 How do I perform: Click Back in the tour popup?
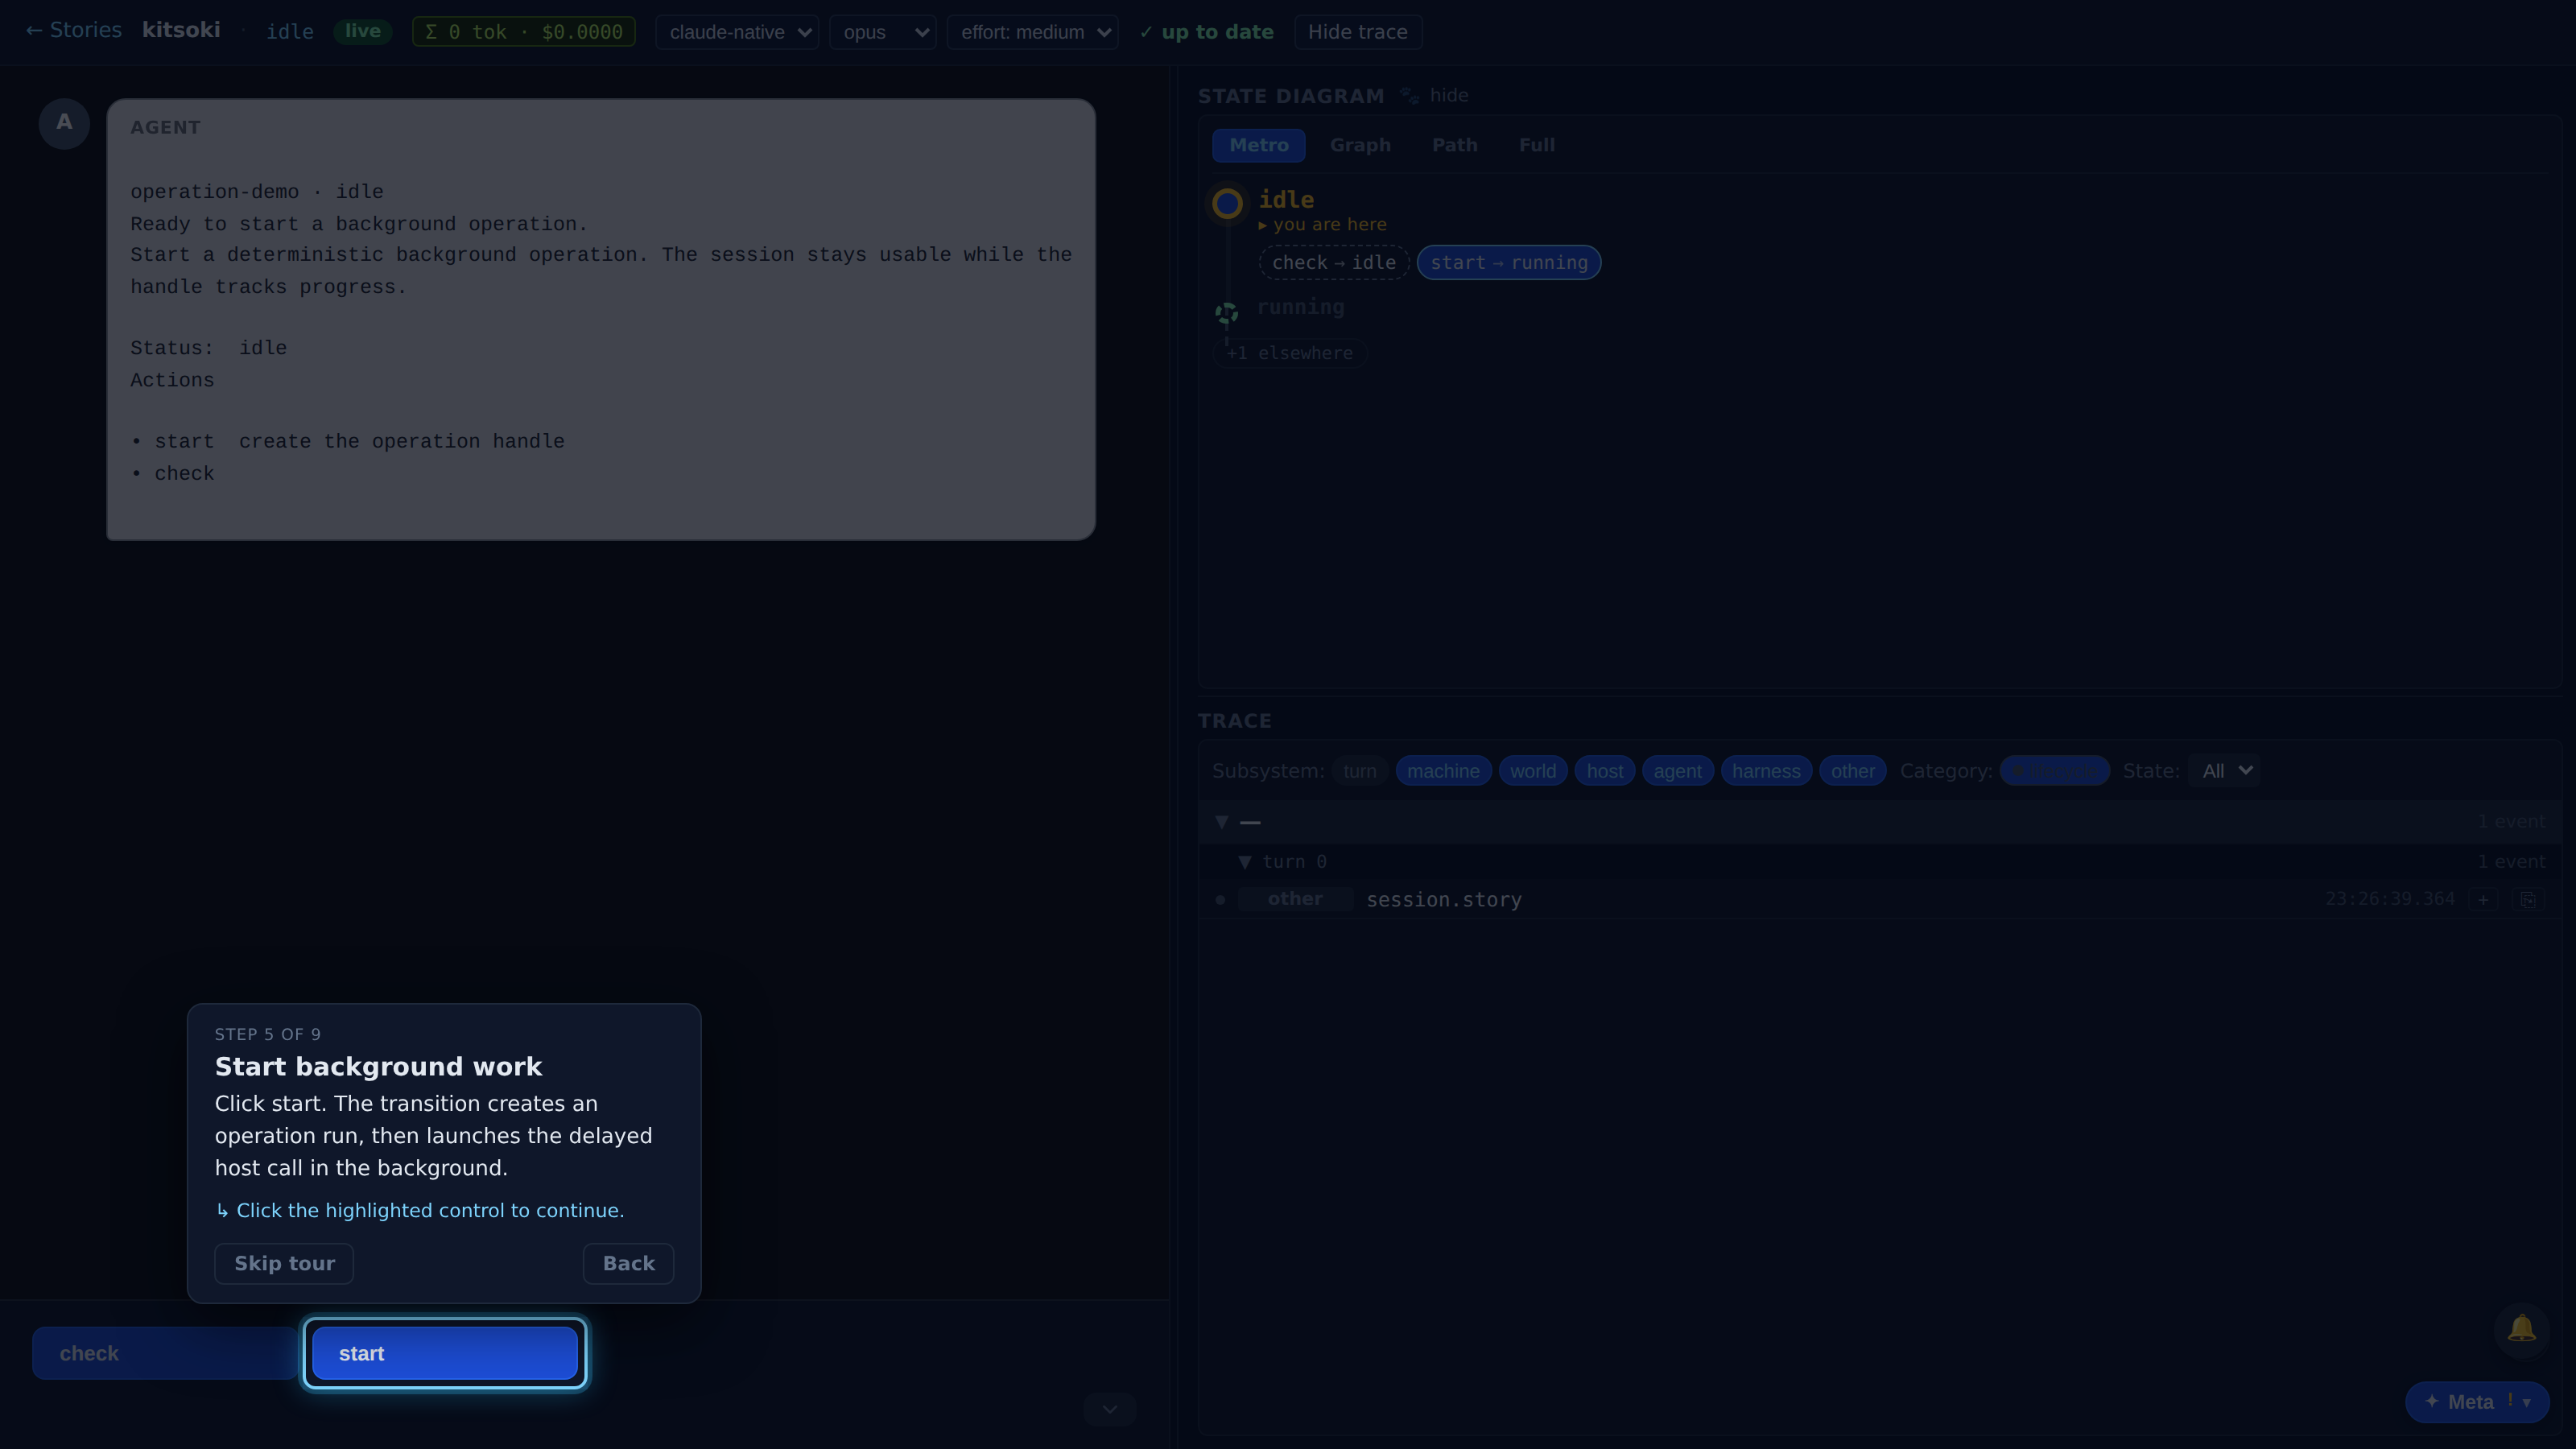[x=628, y=1264]
